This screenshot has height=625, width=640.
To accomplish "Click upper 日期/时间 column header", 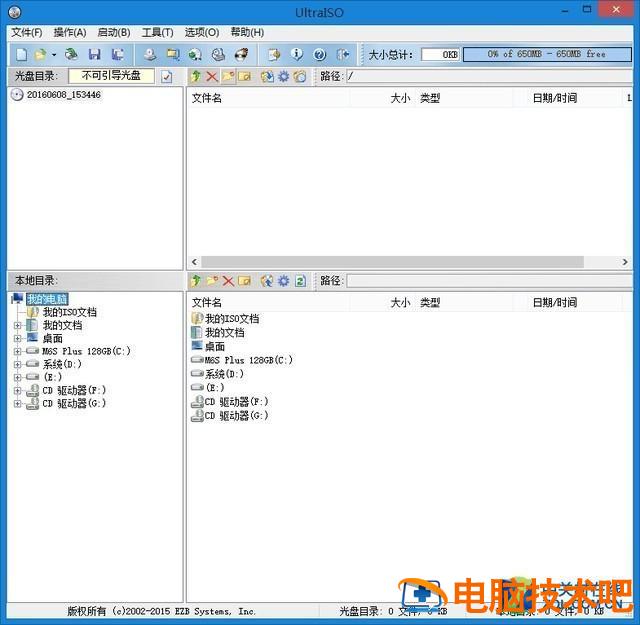I will pos(555,98).
